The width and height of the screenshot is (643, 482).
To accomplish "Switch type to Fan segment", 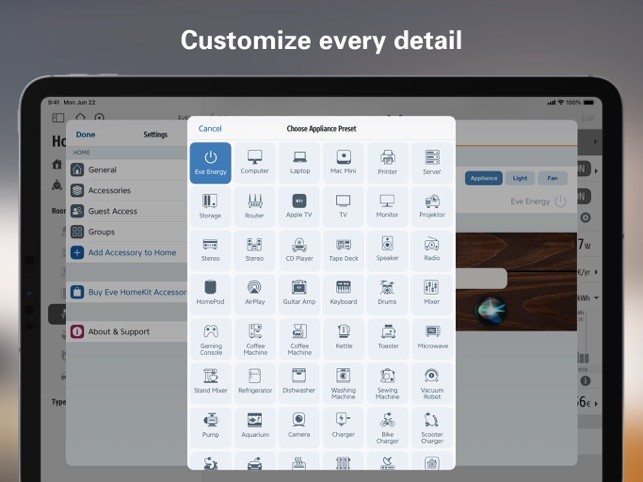I will coord(552,178).
